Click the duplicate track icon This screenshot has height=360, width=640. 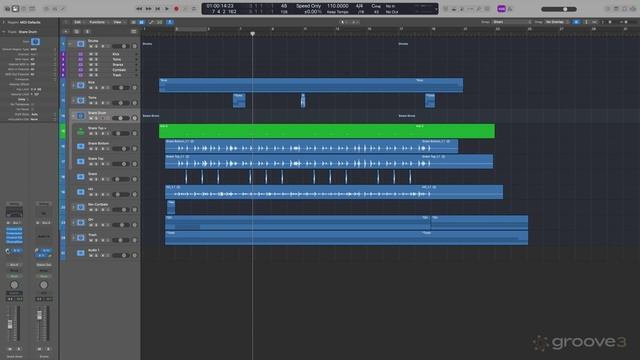[x=76, y=31]
